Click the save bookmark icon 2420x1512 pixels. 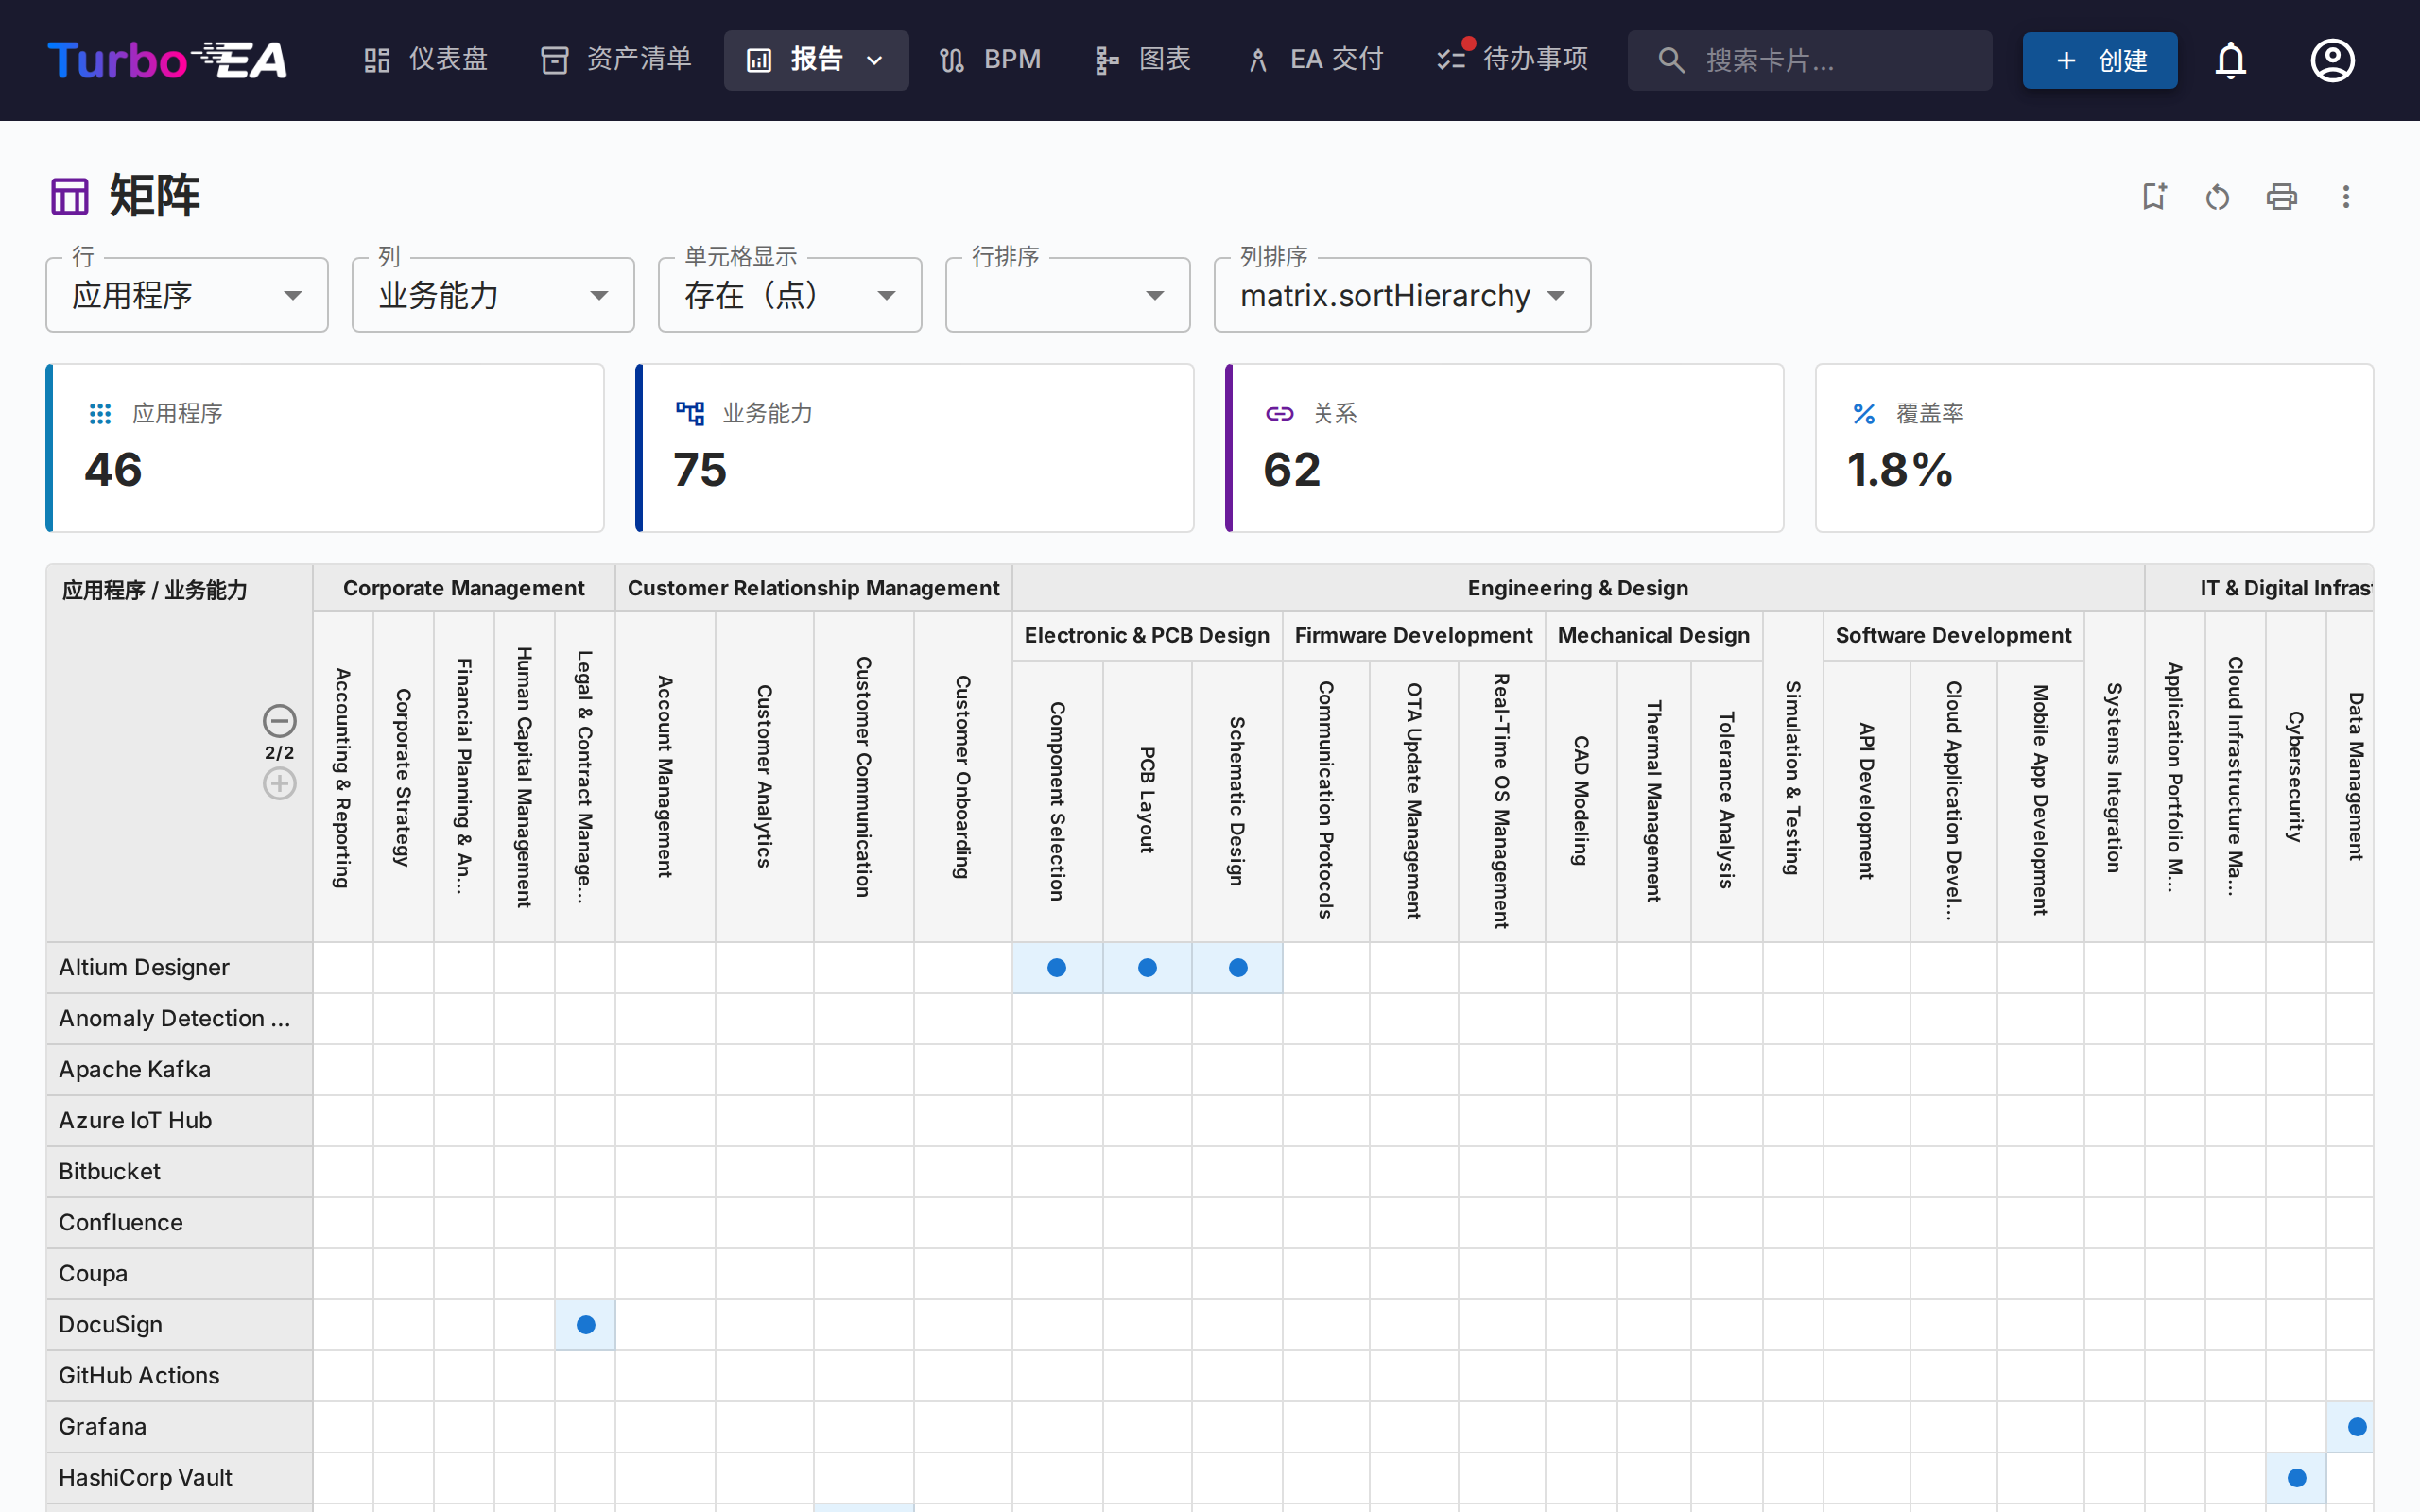click(x=2153, y=196)
